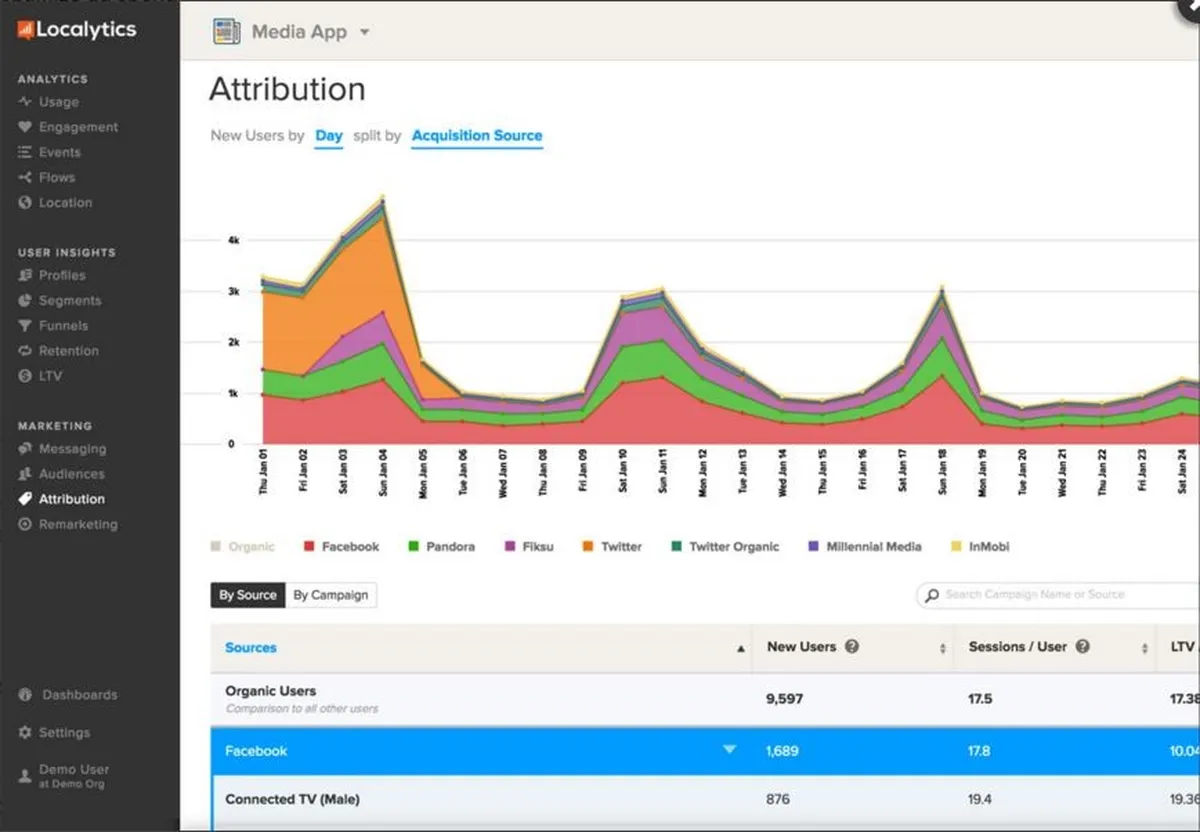
Task: Click the Funnels filter icon
Action: 25,325
